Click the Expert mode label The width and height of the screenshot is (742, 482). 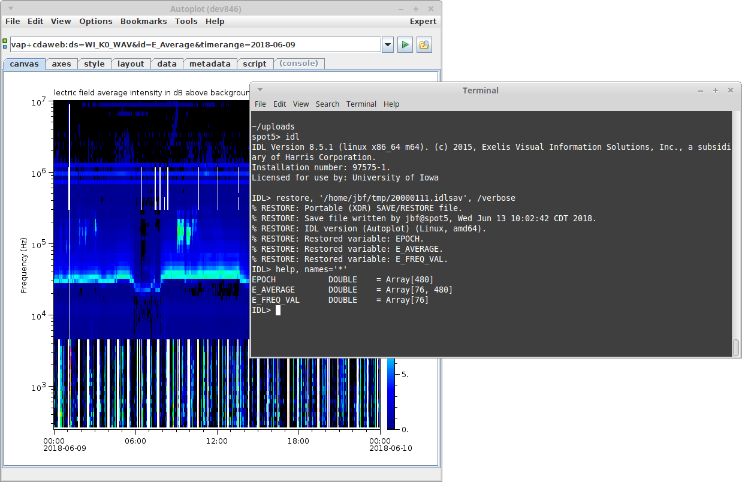423,21
